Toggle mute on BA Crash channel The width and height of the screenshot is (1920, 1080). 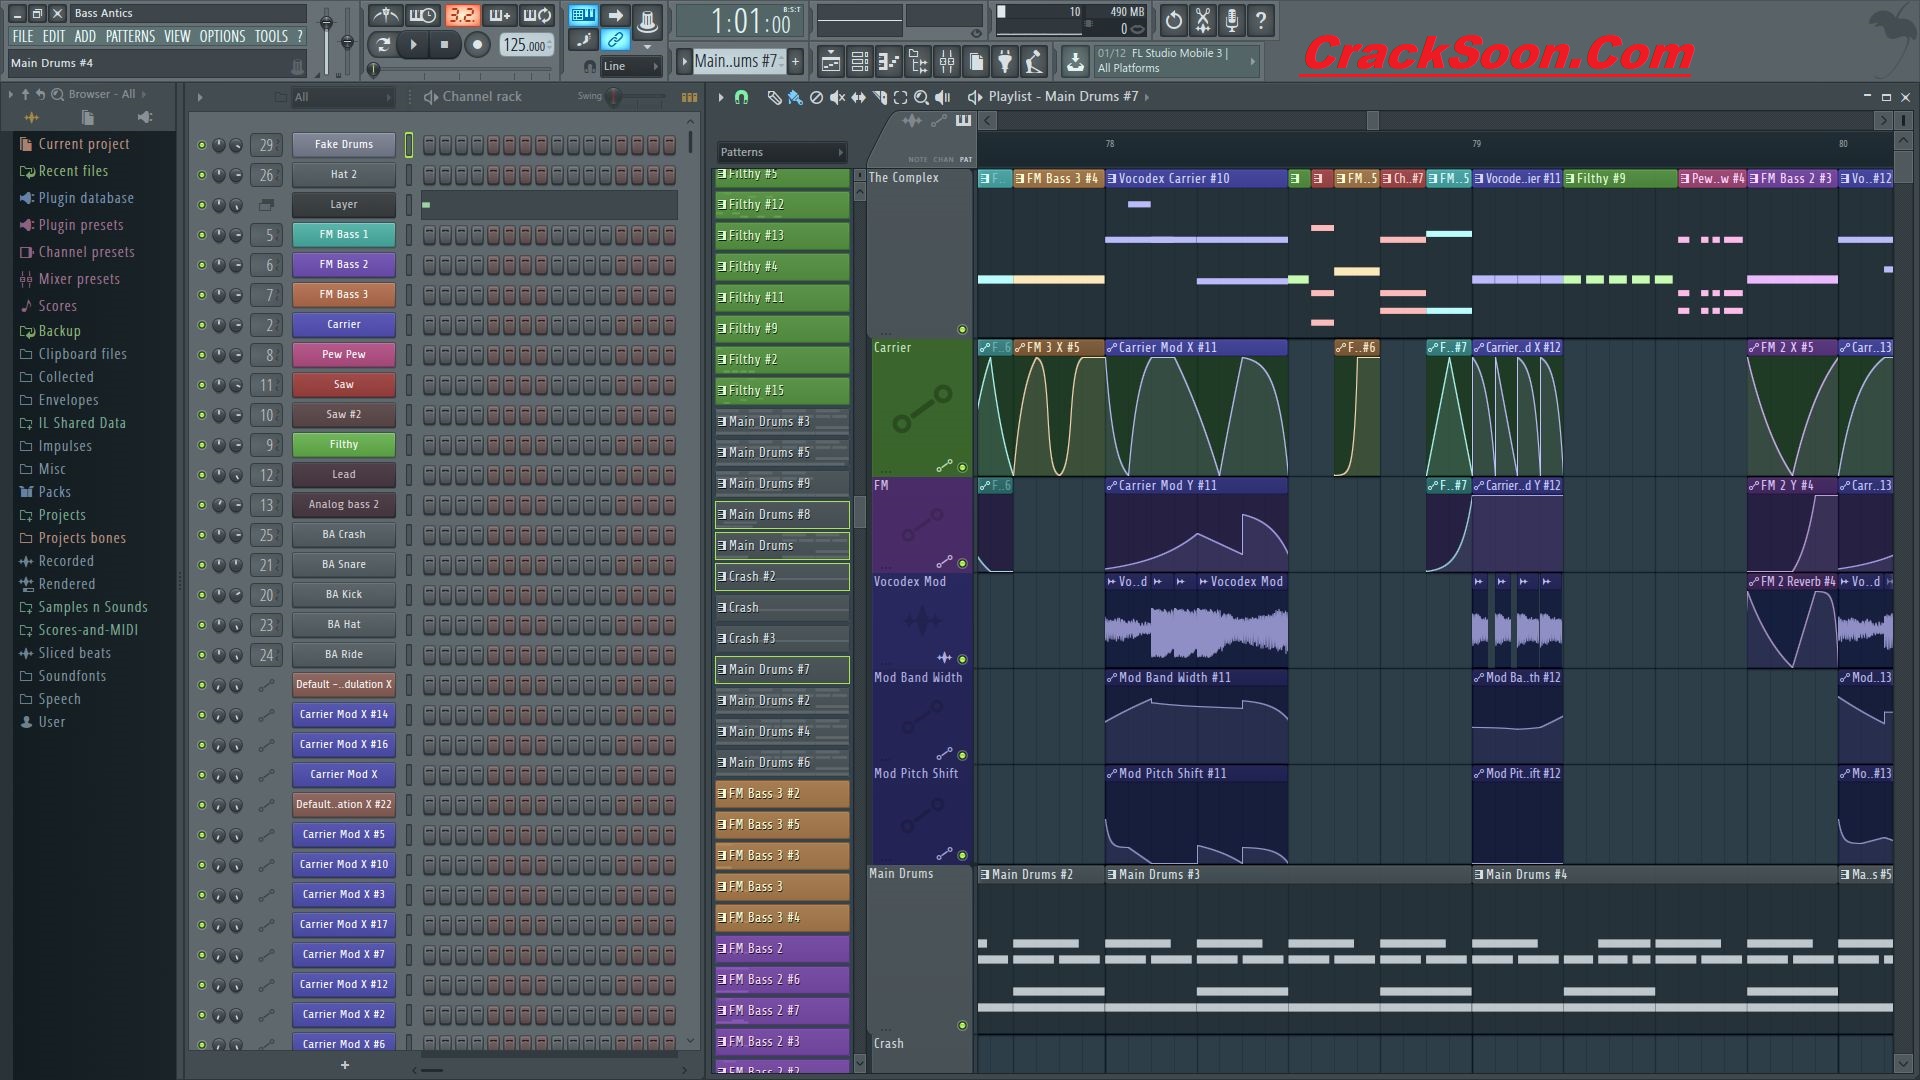pos(202,534)
